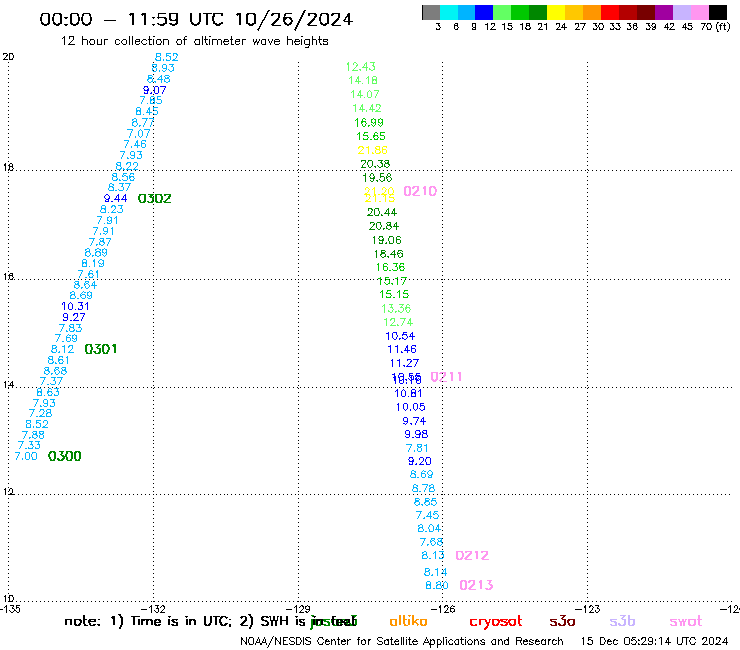Select the wave height reading 12.43

pos(361,67)
